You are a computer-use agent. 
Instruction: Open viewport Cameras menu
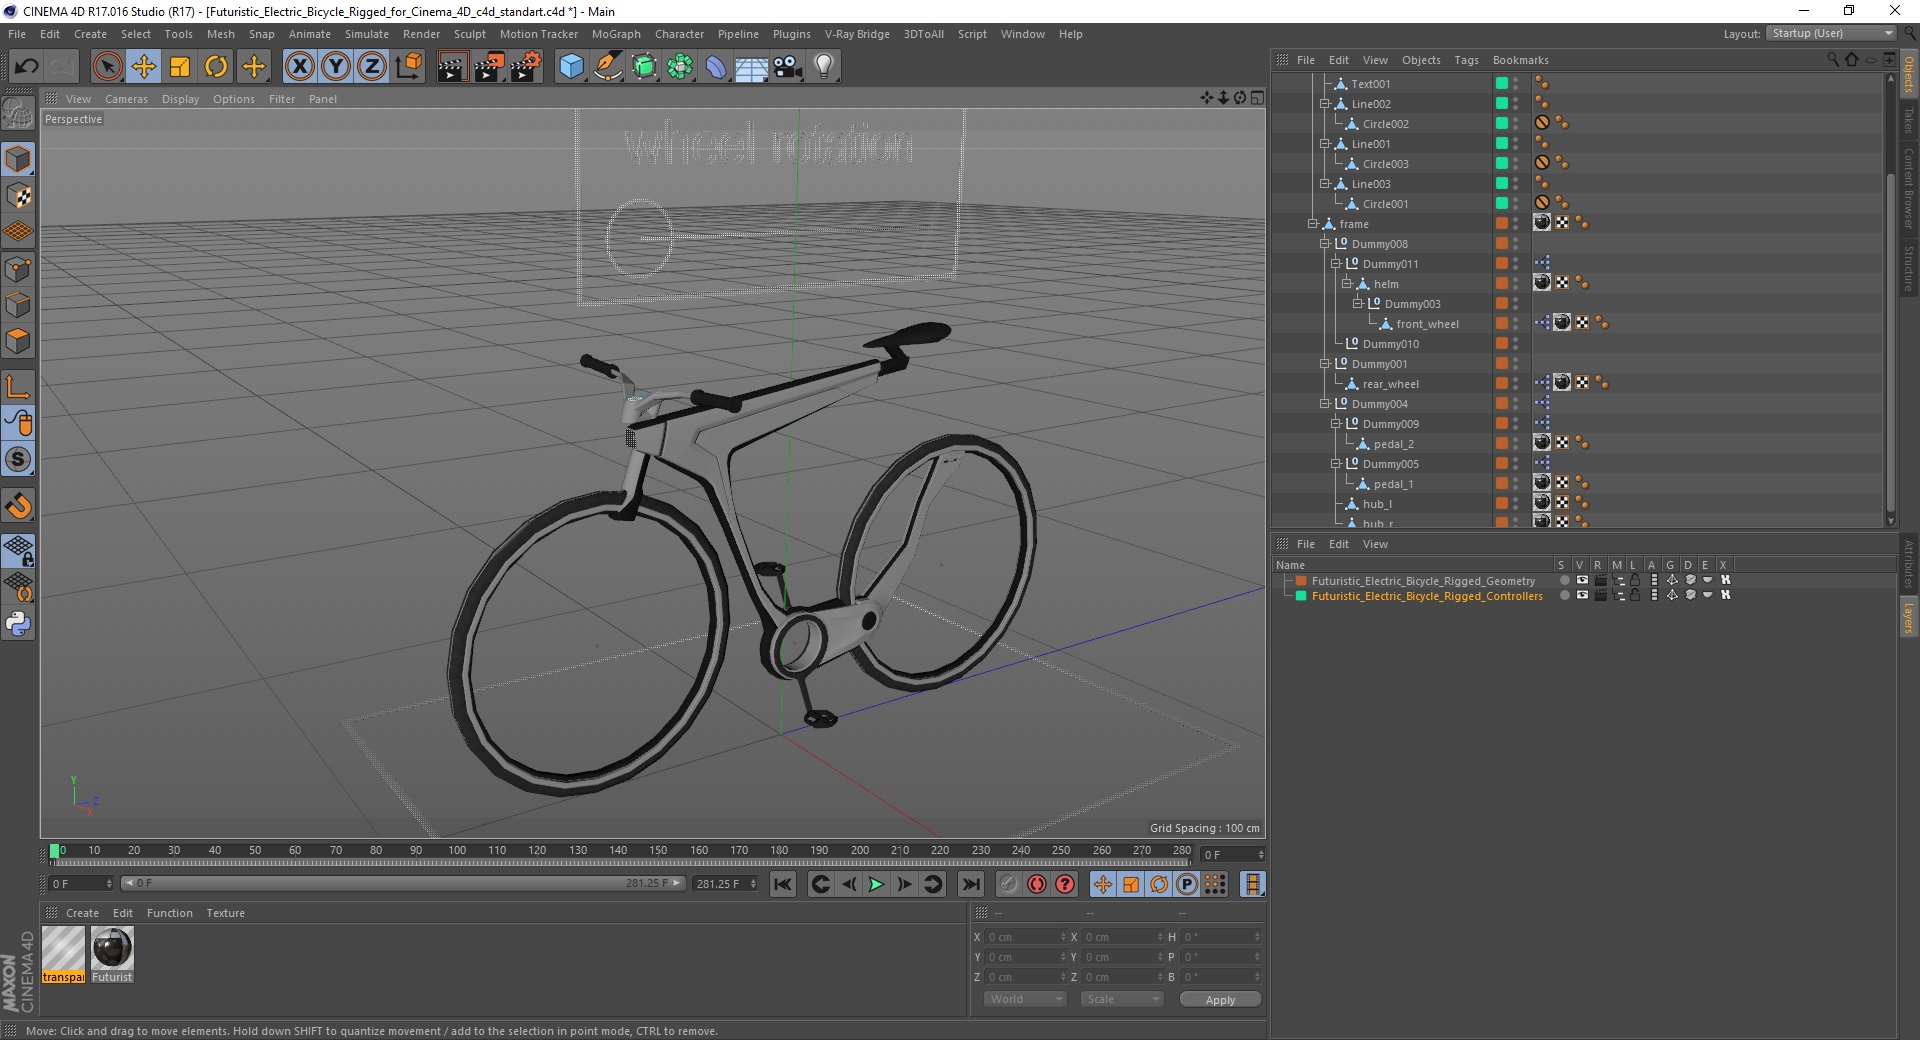(x=126, y=99)
